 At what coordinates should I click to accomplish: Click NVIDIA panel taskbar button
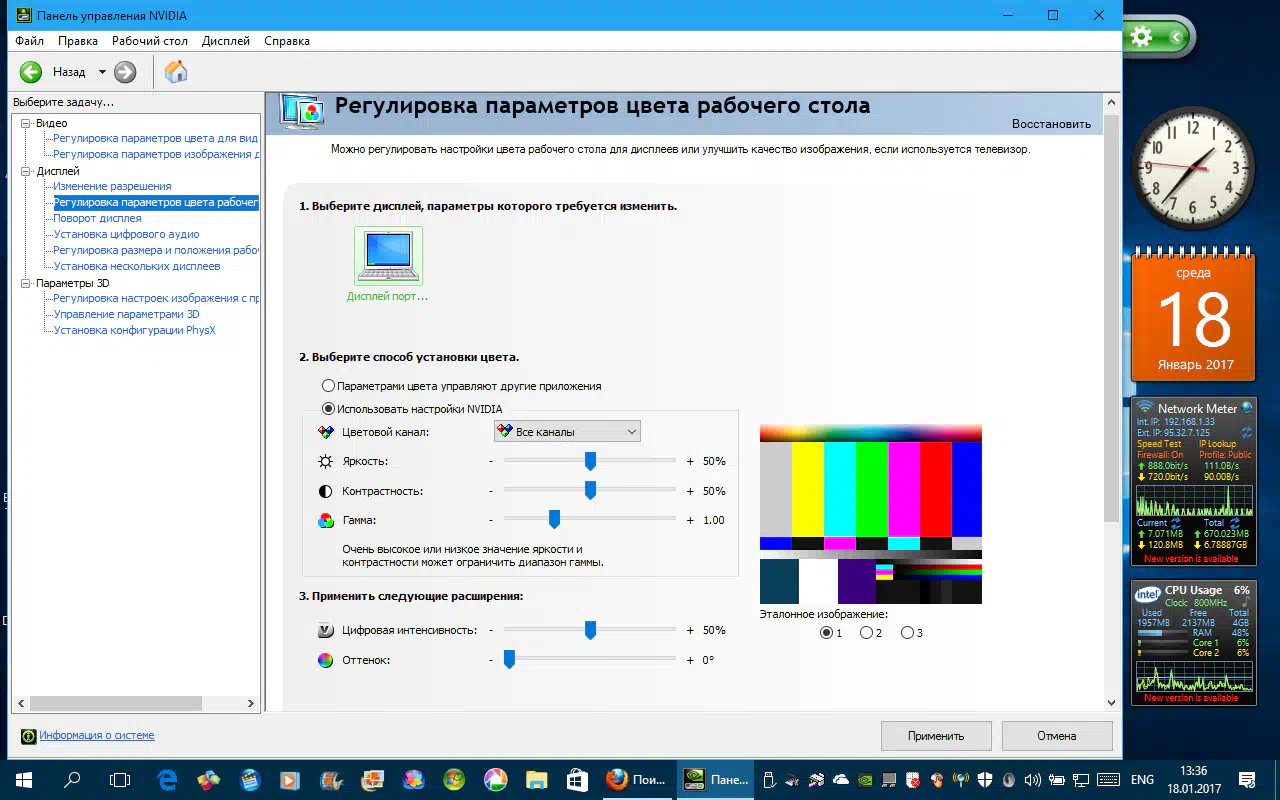pyautogui.click(x=714, y=780)
